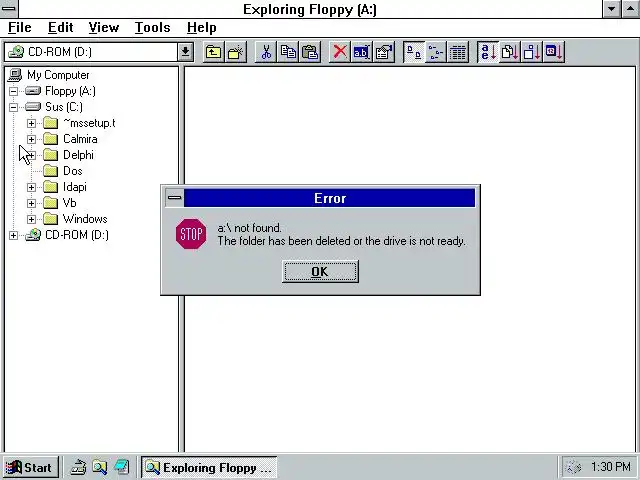Image resolution: width=640 pixels, height=480 pixels.
Task: Select Floppy (A:) in the tree
Action: coord(70,91)
